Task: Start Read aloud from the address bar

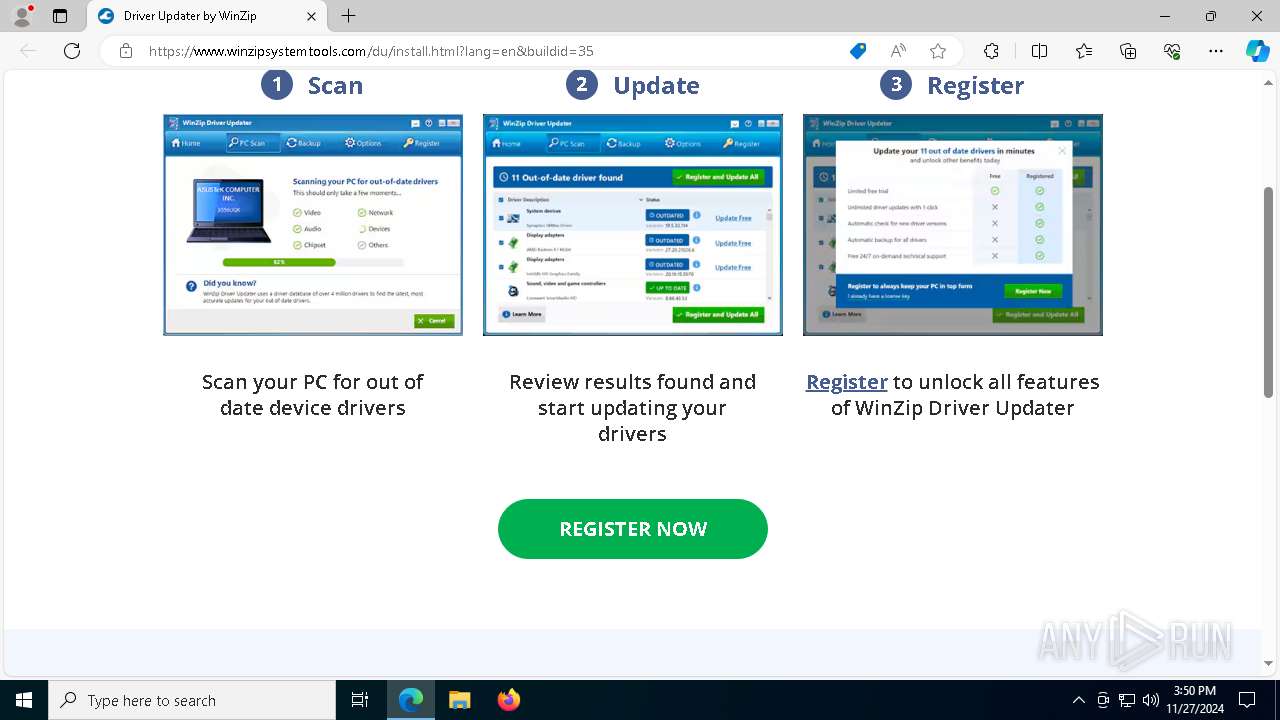Action: [898, 51]
